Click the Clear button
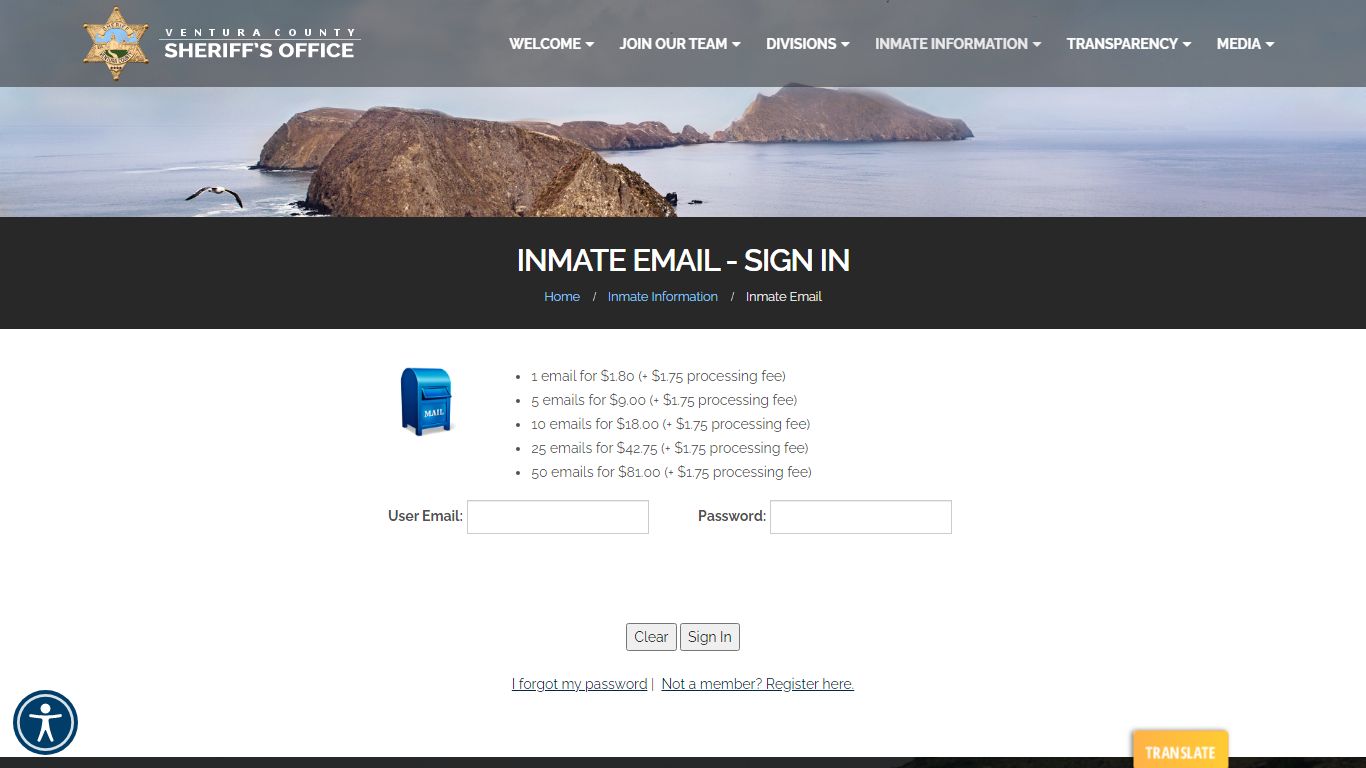This screenshot has width=1366, height=768. click(x=651, y=637)
